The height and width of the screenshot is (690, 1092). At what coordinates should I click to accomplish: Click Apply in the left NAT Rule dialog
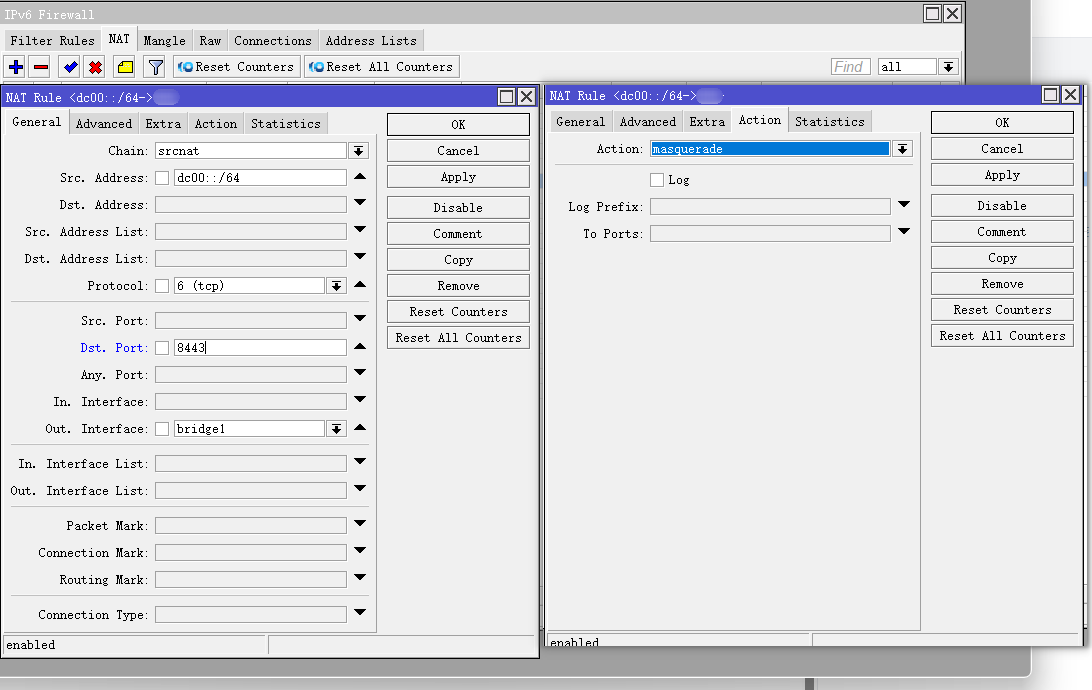tap(458, 177)
